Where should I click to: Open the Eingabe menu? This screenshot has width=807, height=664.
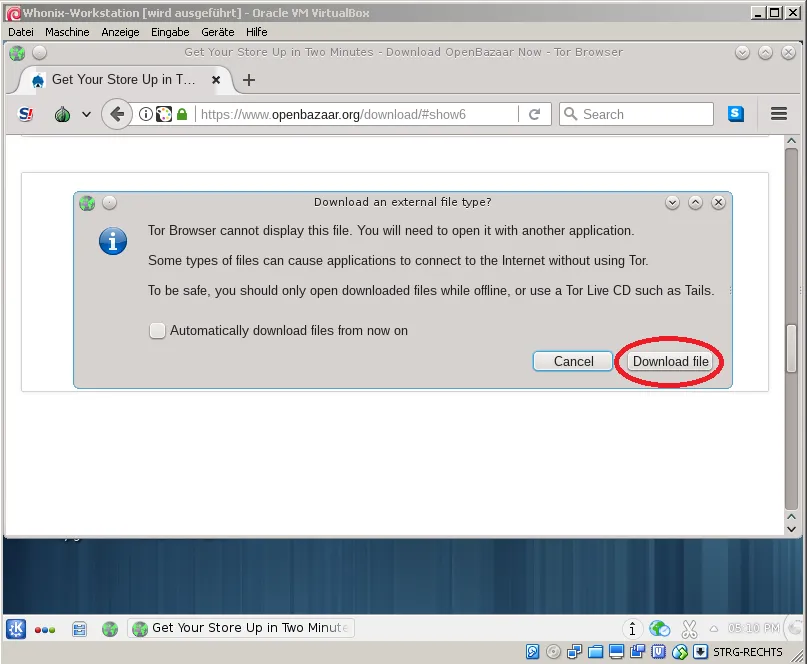tap(170, 32)
